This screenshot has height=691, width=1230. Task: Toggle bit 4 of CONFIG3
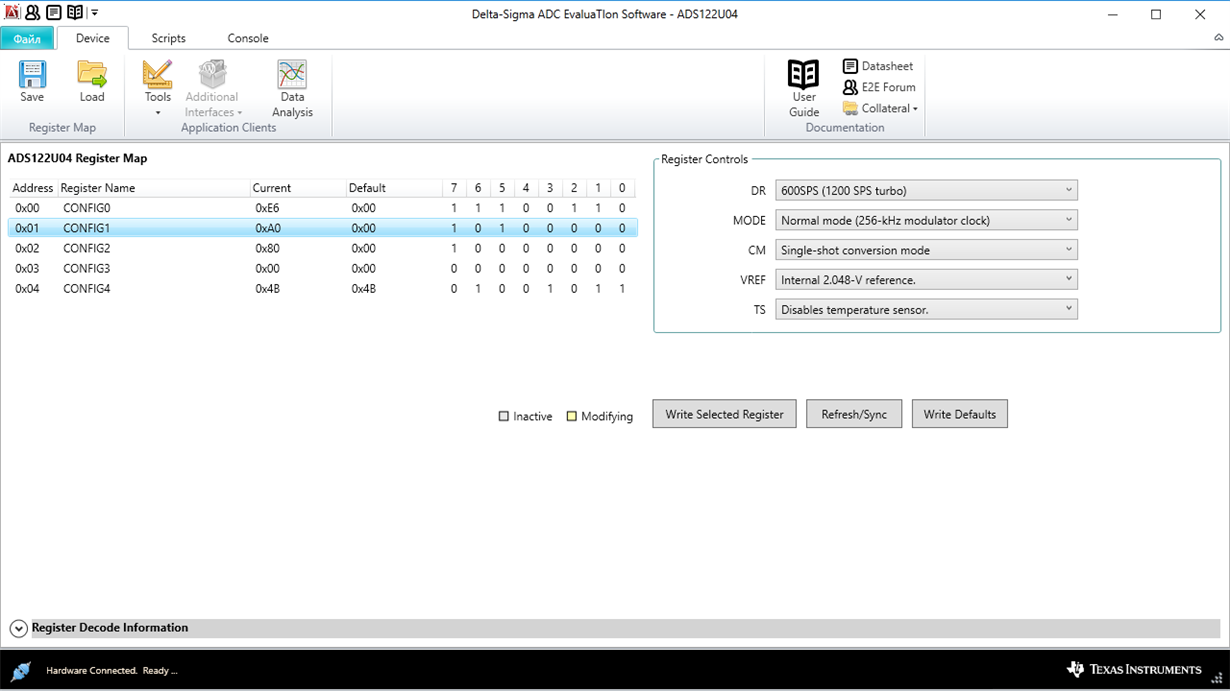pos(526,268)
